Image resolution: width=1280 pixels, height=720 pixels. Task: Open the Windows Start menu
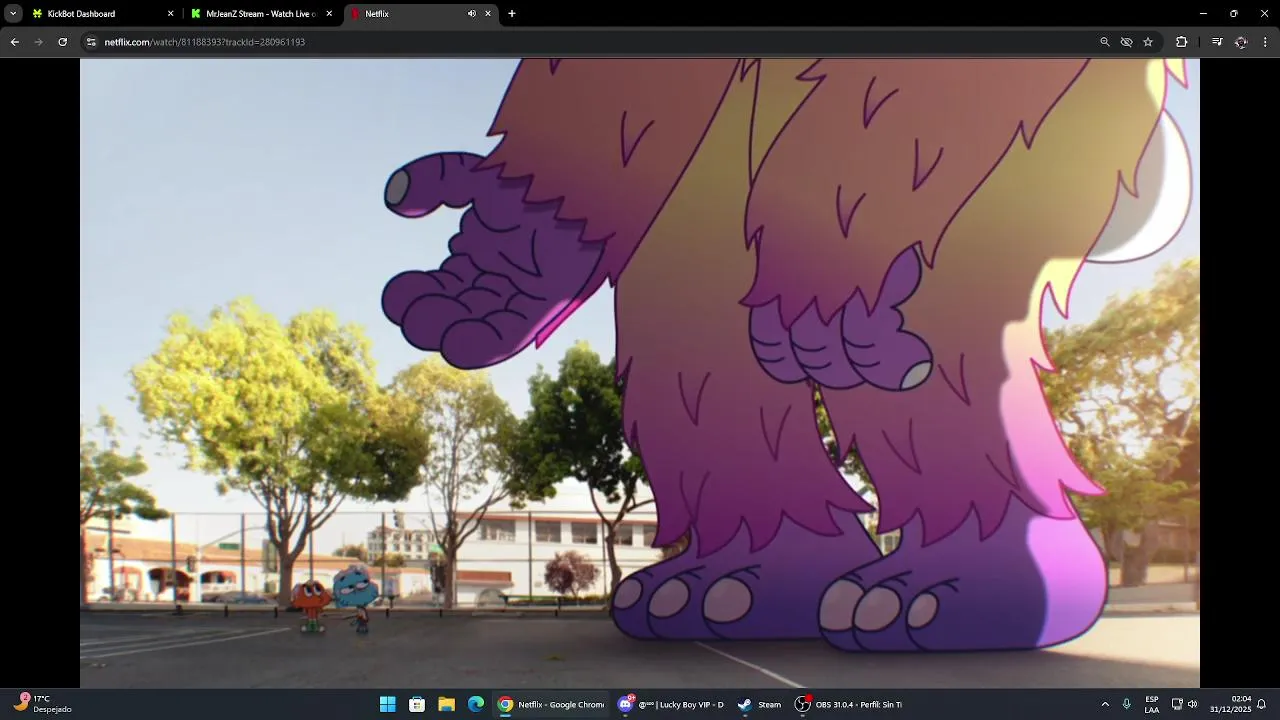click(388, 704)
